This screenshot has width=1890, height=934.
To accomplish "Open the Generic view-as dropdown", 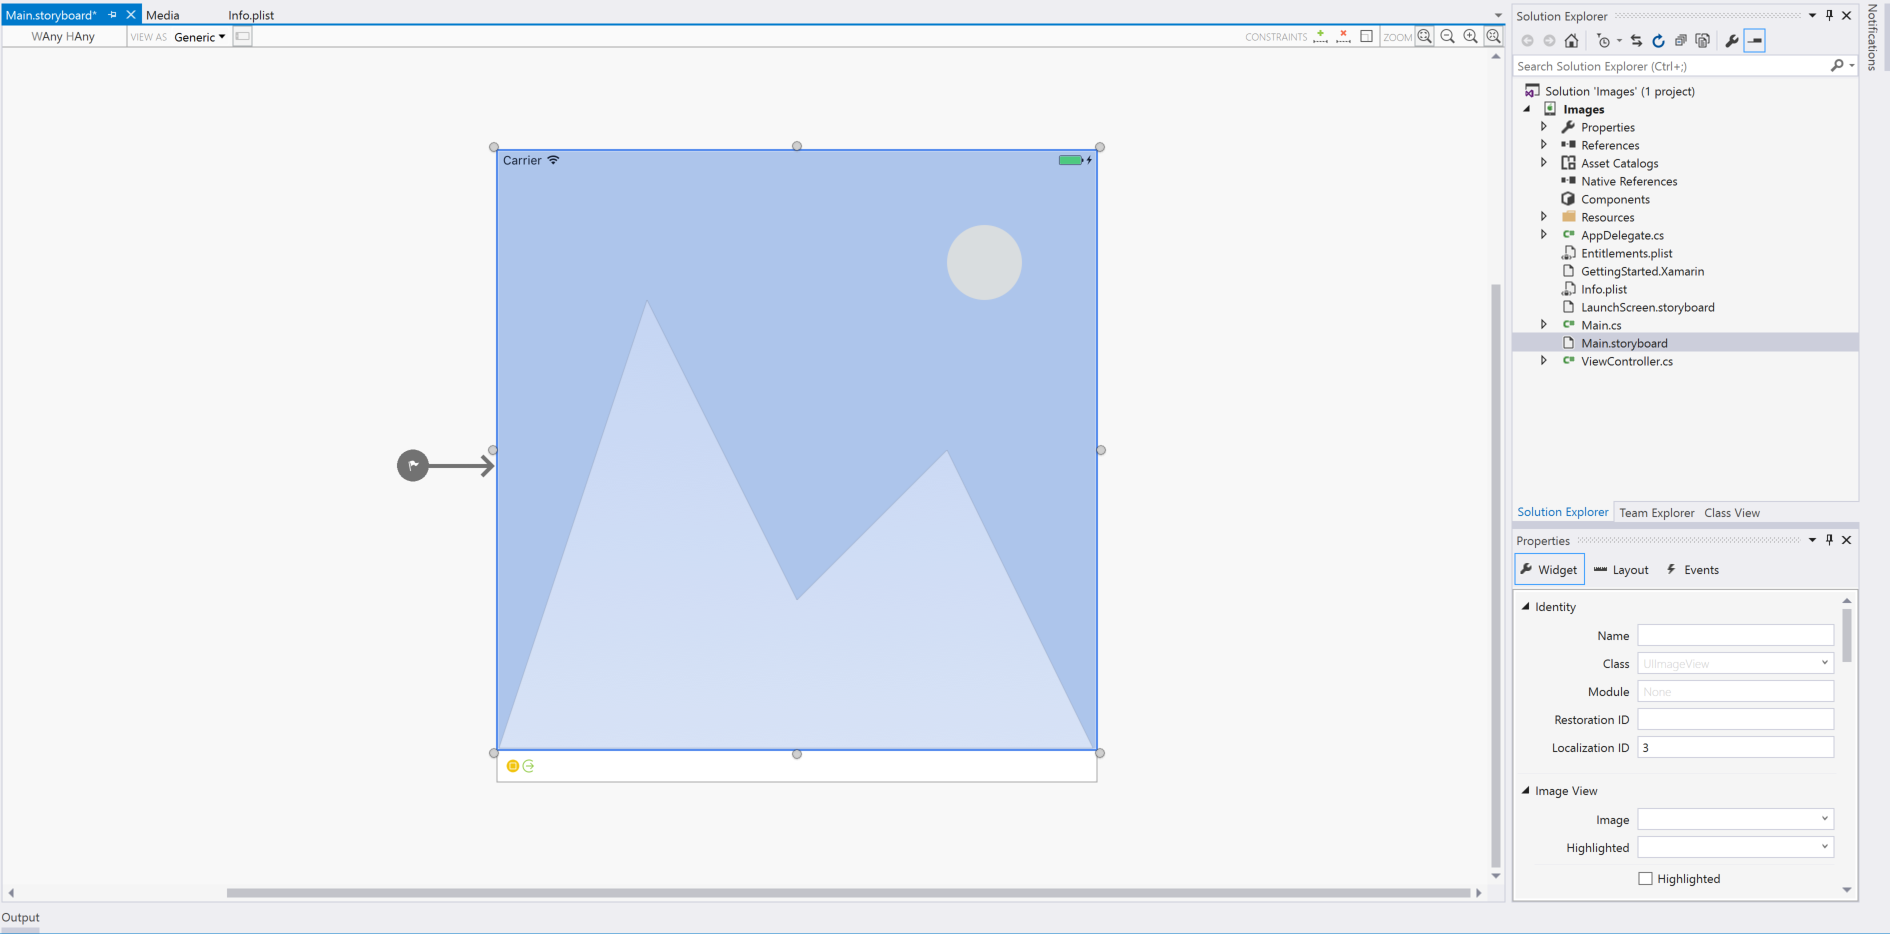I will (199, 36).
